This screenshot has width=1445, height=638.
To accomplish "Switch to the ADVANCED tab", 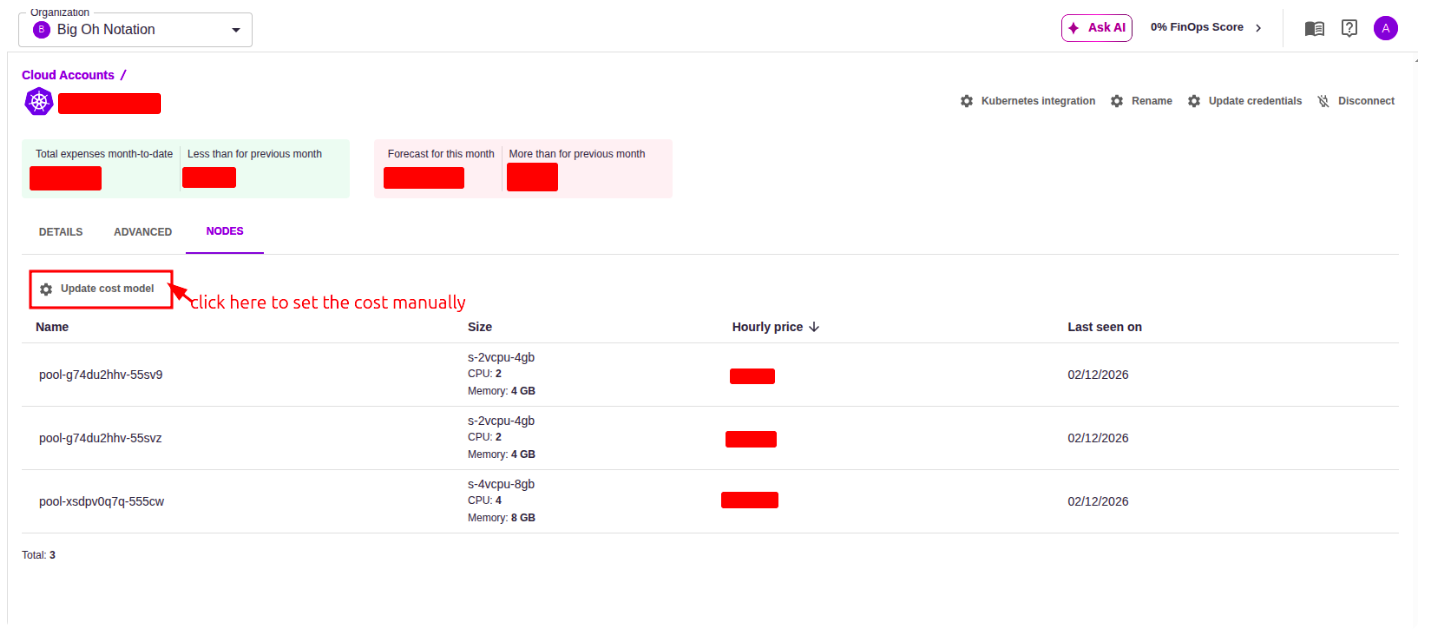I will pos(143,232).
